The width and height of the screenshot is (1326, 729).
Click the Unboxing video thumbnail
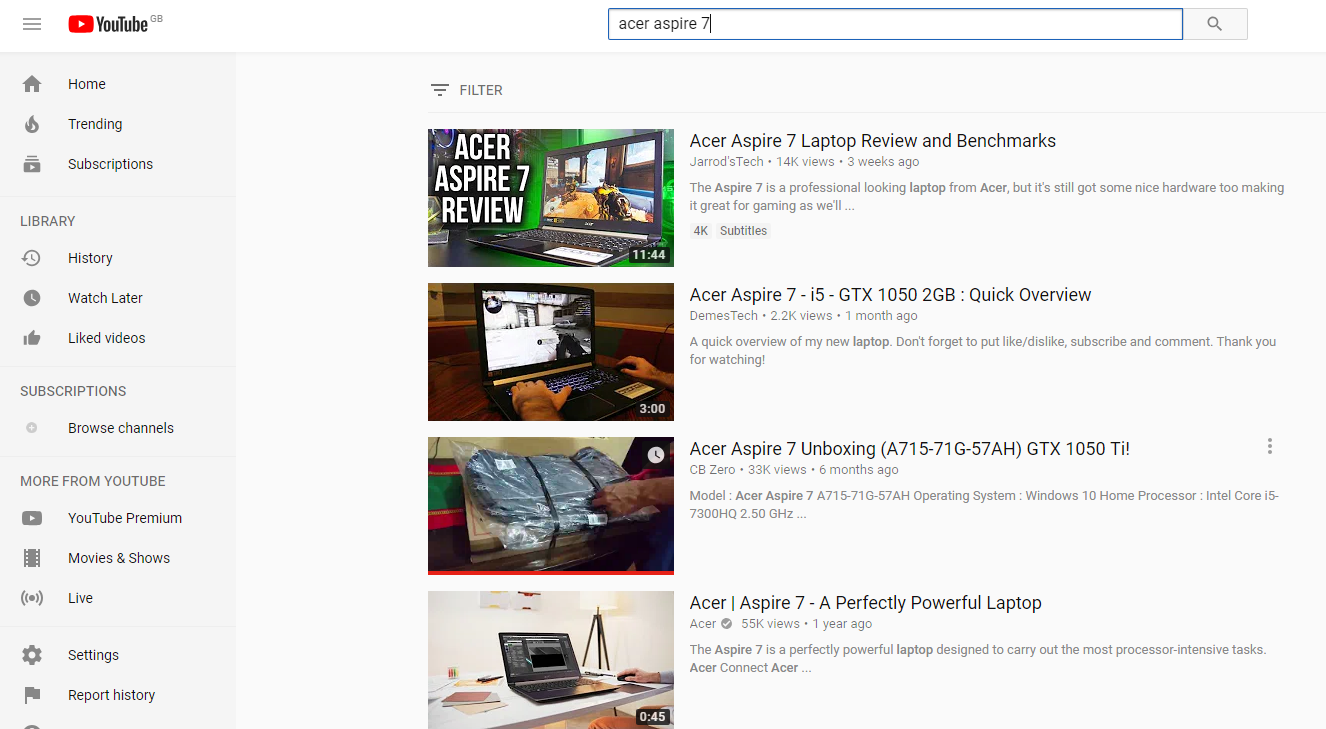pyautogui.click(x=551, y=506)
